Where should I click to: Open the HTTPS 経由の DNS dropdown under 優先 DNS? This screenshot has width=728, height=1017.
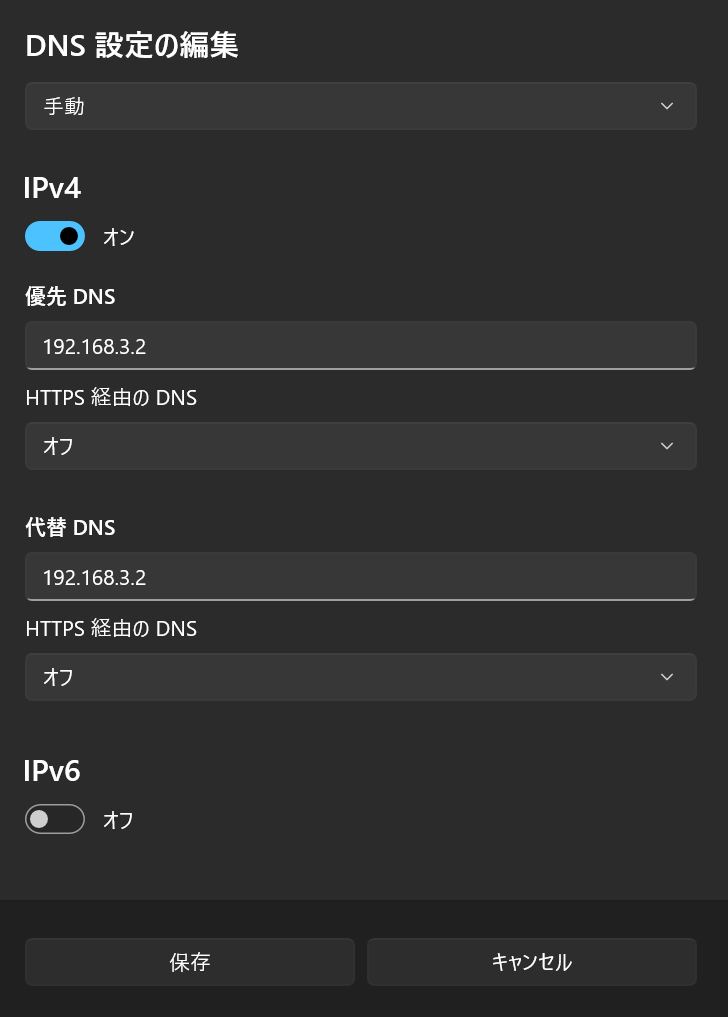[360, 446]
